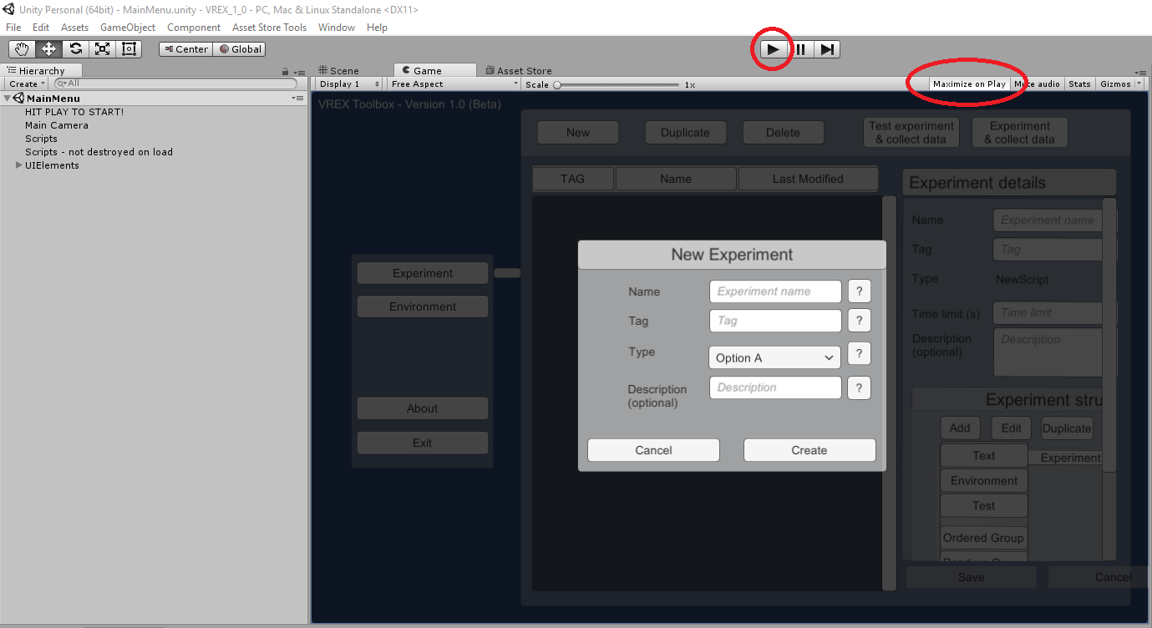Select the Move tool
Screen dimensions: 1152x628
(x=48, y=49)
